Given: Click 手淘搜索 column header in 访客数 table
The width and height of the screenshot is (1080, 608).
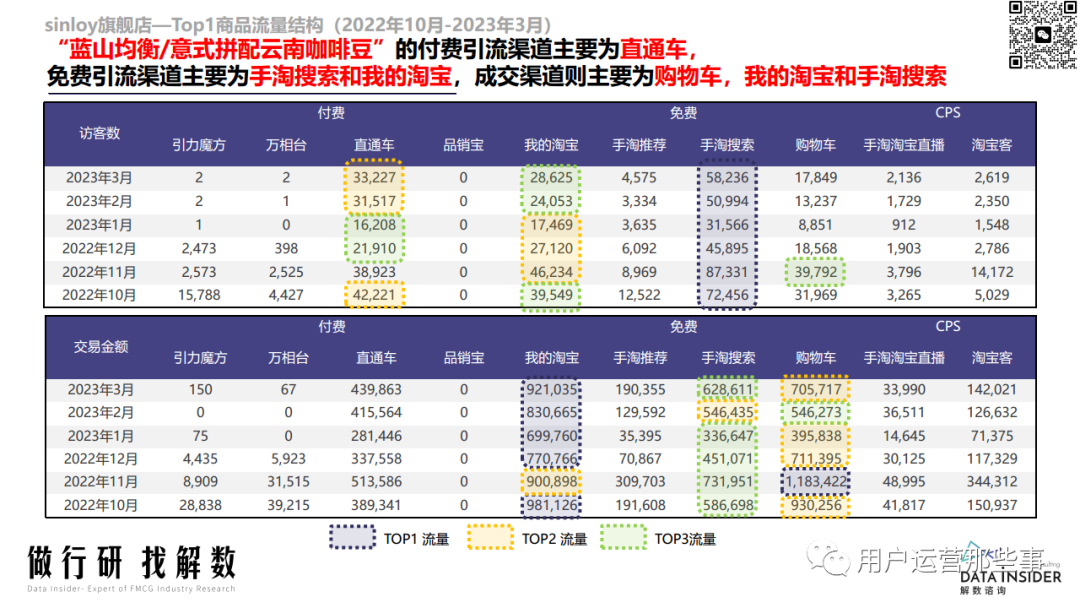Looking at the screenshot, I should (727, 145).
